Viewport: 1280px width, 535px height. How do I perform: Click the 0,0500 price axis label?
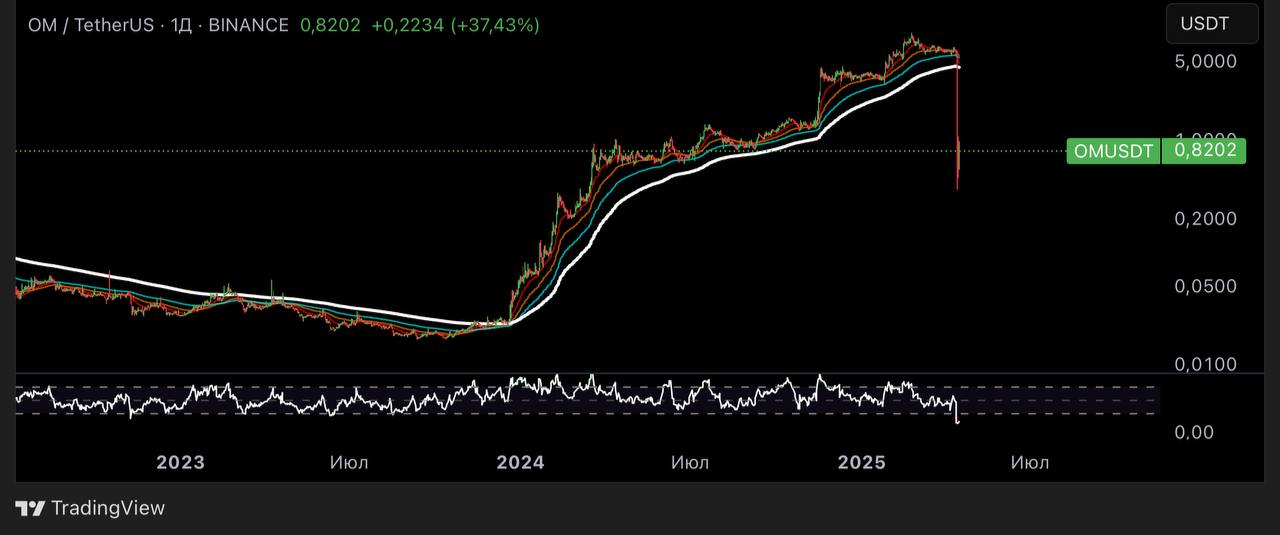click(1205, 286)
